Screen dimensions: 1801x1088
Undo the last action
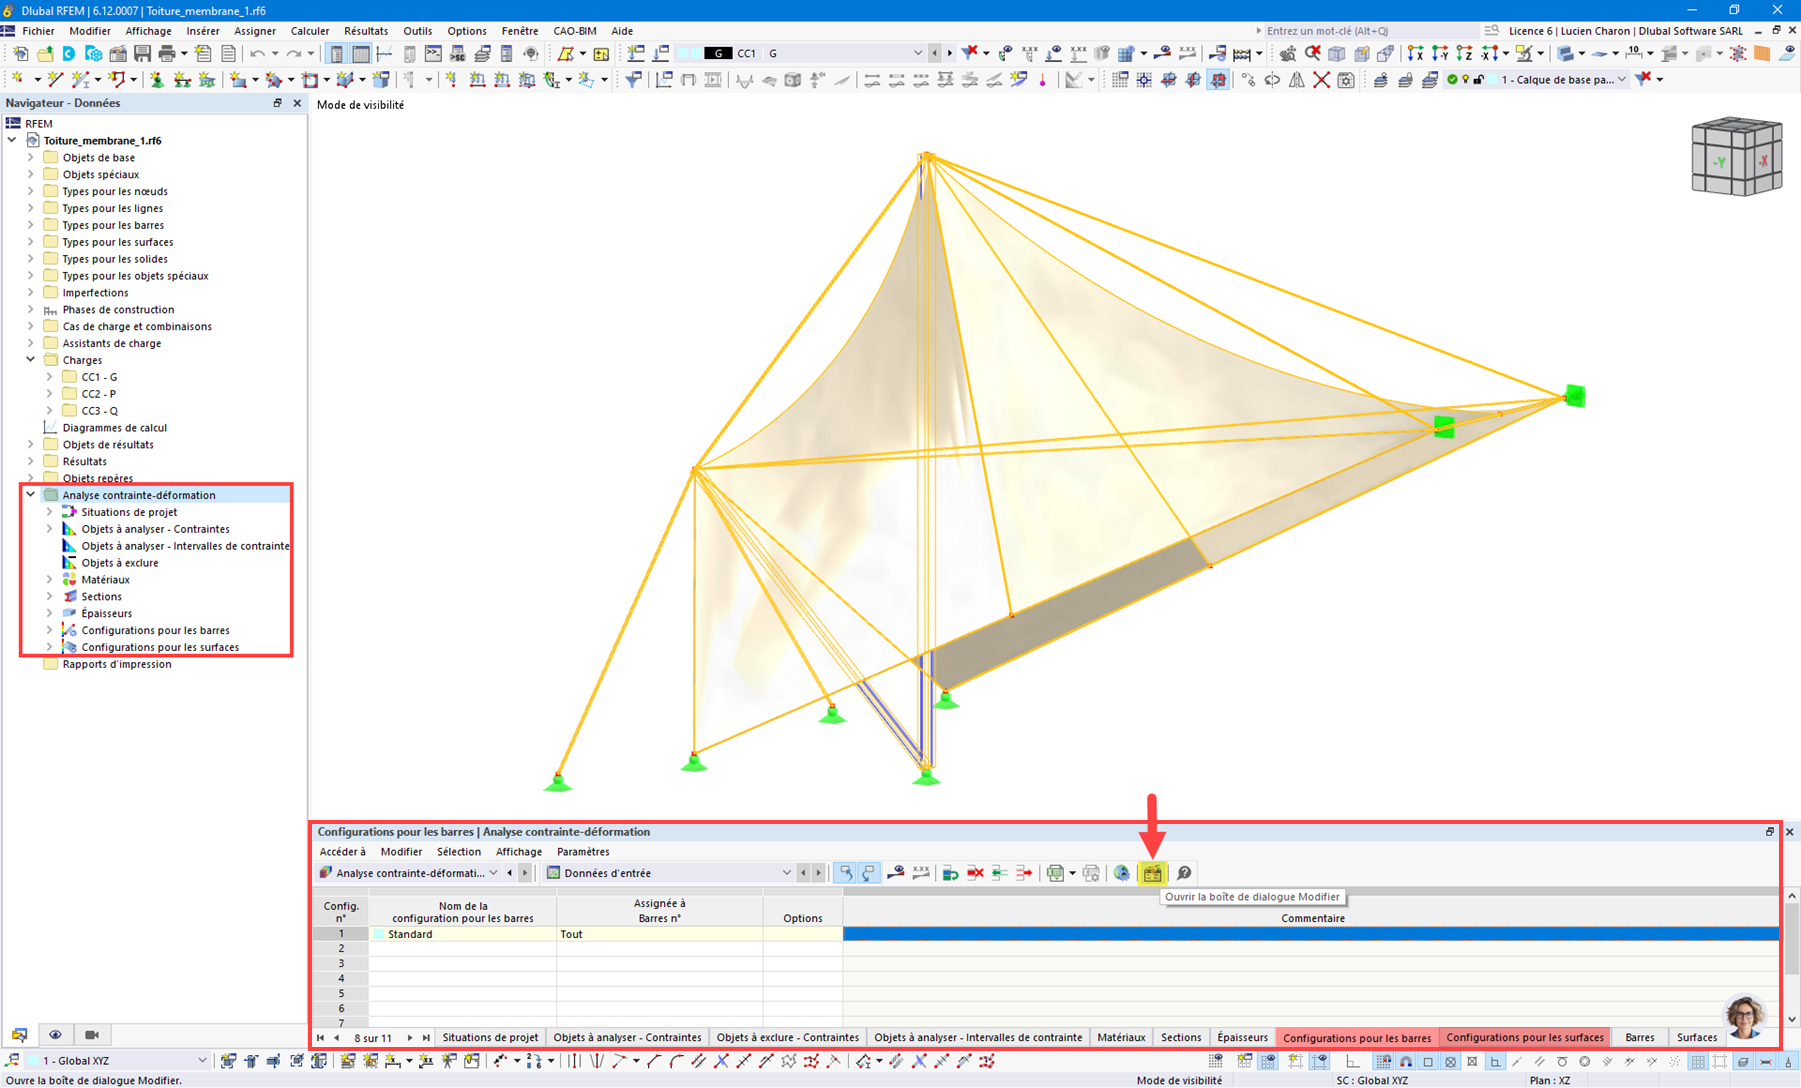[x=258, y=53]
